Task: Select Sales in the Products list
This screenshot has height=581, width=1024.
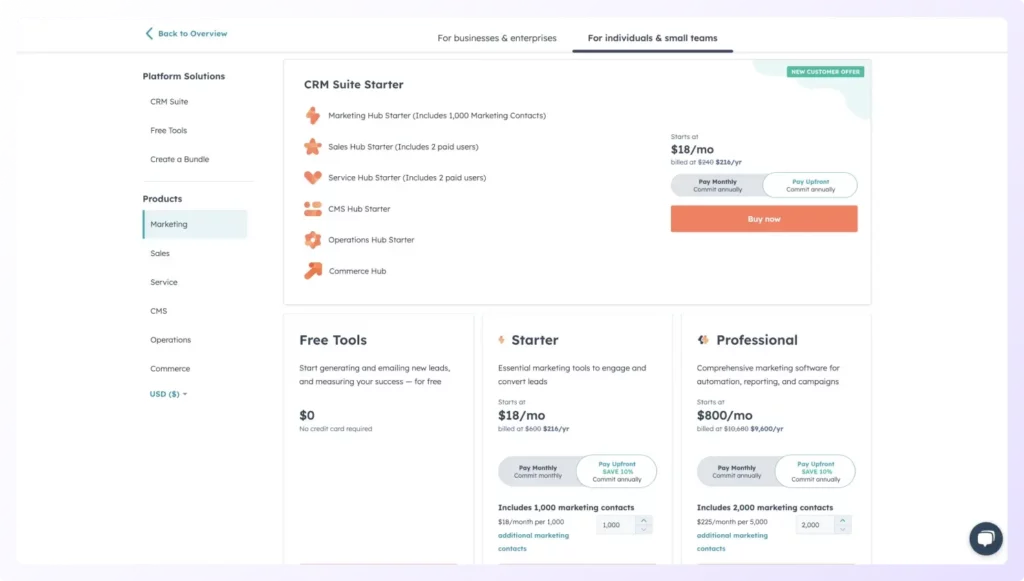Action: click(160, 253)
